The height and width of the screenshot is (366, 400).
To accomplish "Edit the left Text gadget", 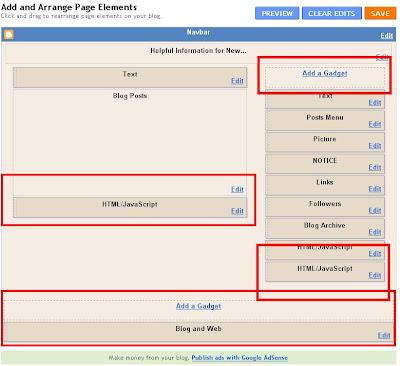I will click(237, 81).
